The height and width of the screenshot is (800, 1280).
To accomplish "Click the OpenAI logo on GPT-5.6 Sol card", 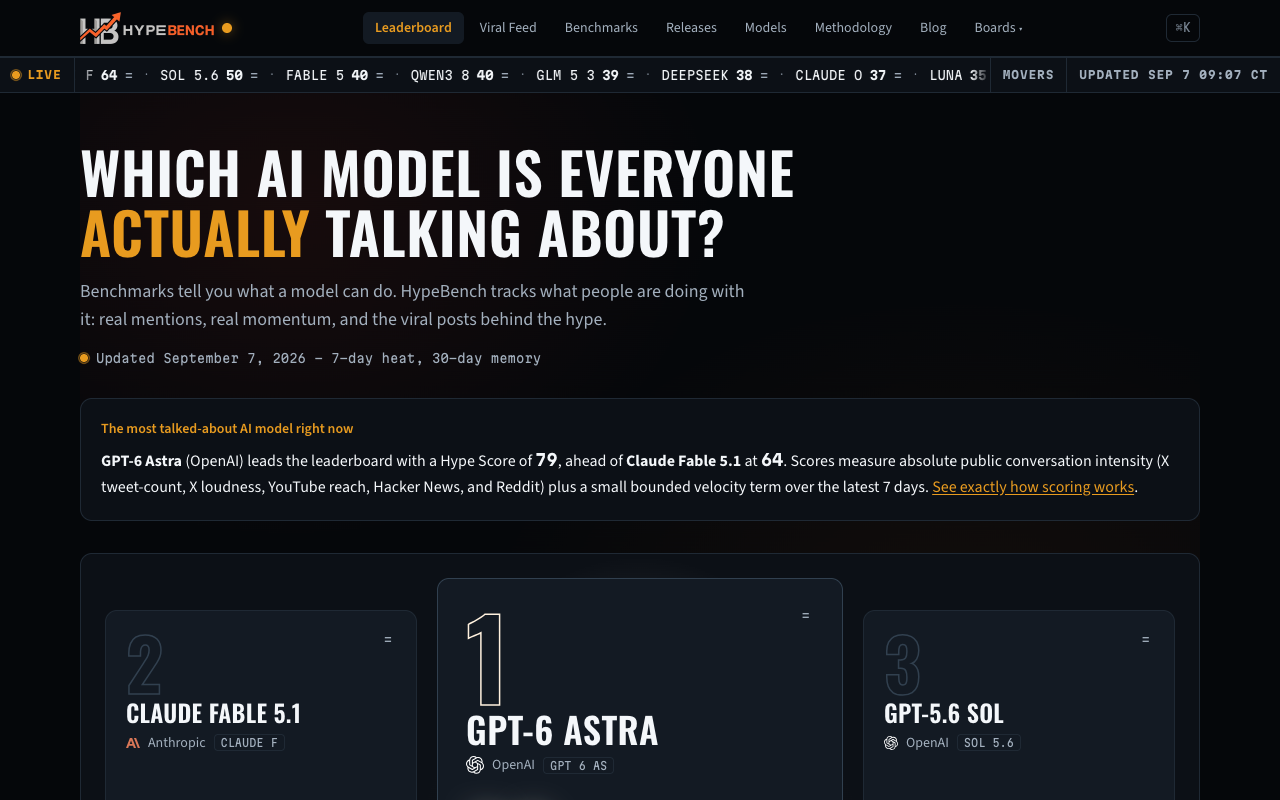I will 891,743.
